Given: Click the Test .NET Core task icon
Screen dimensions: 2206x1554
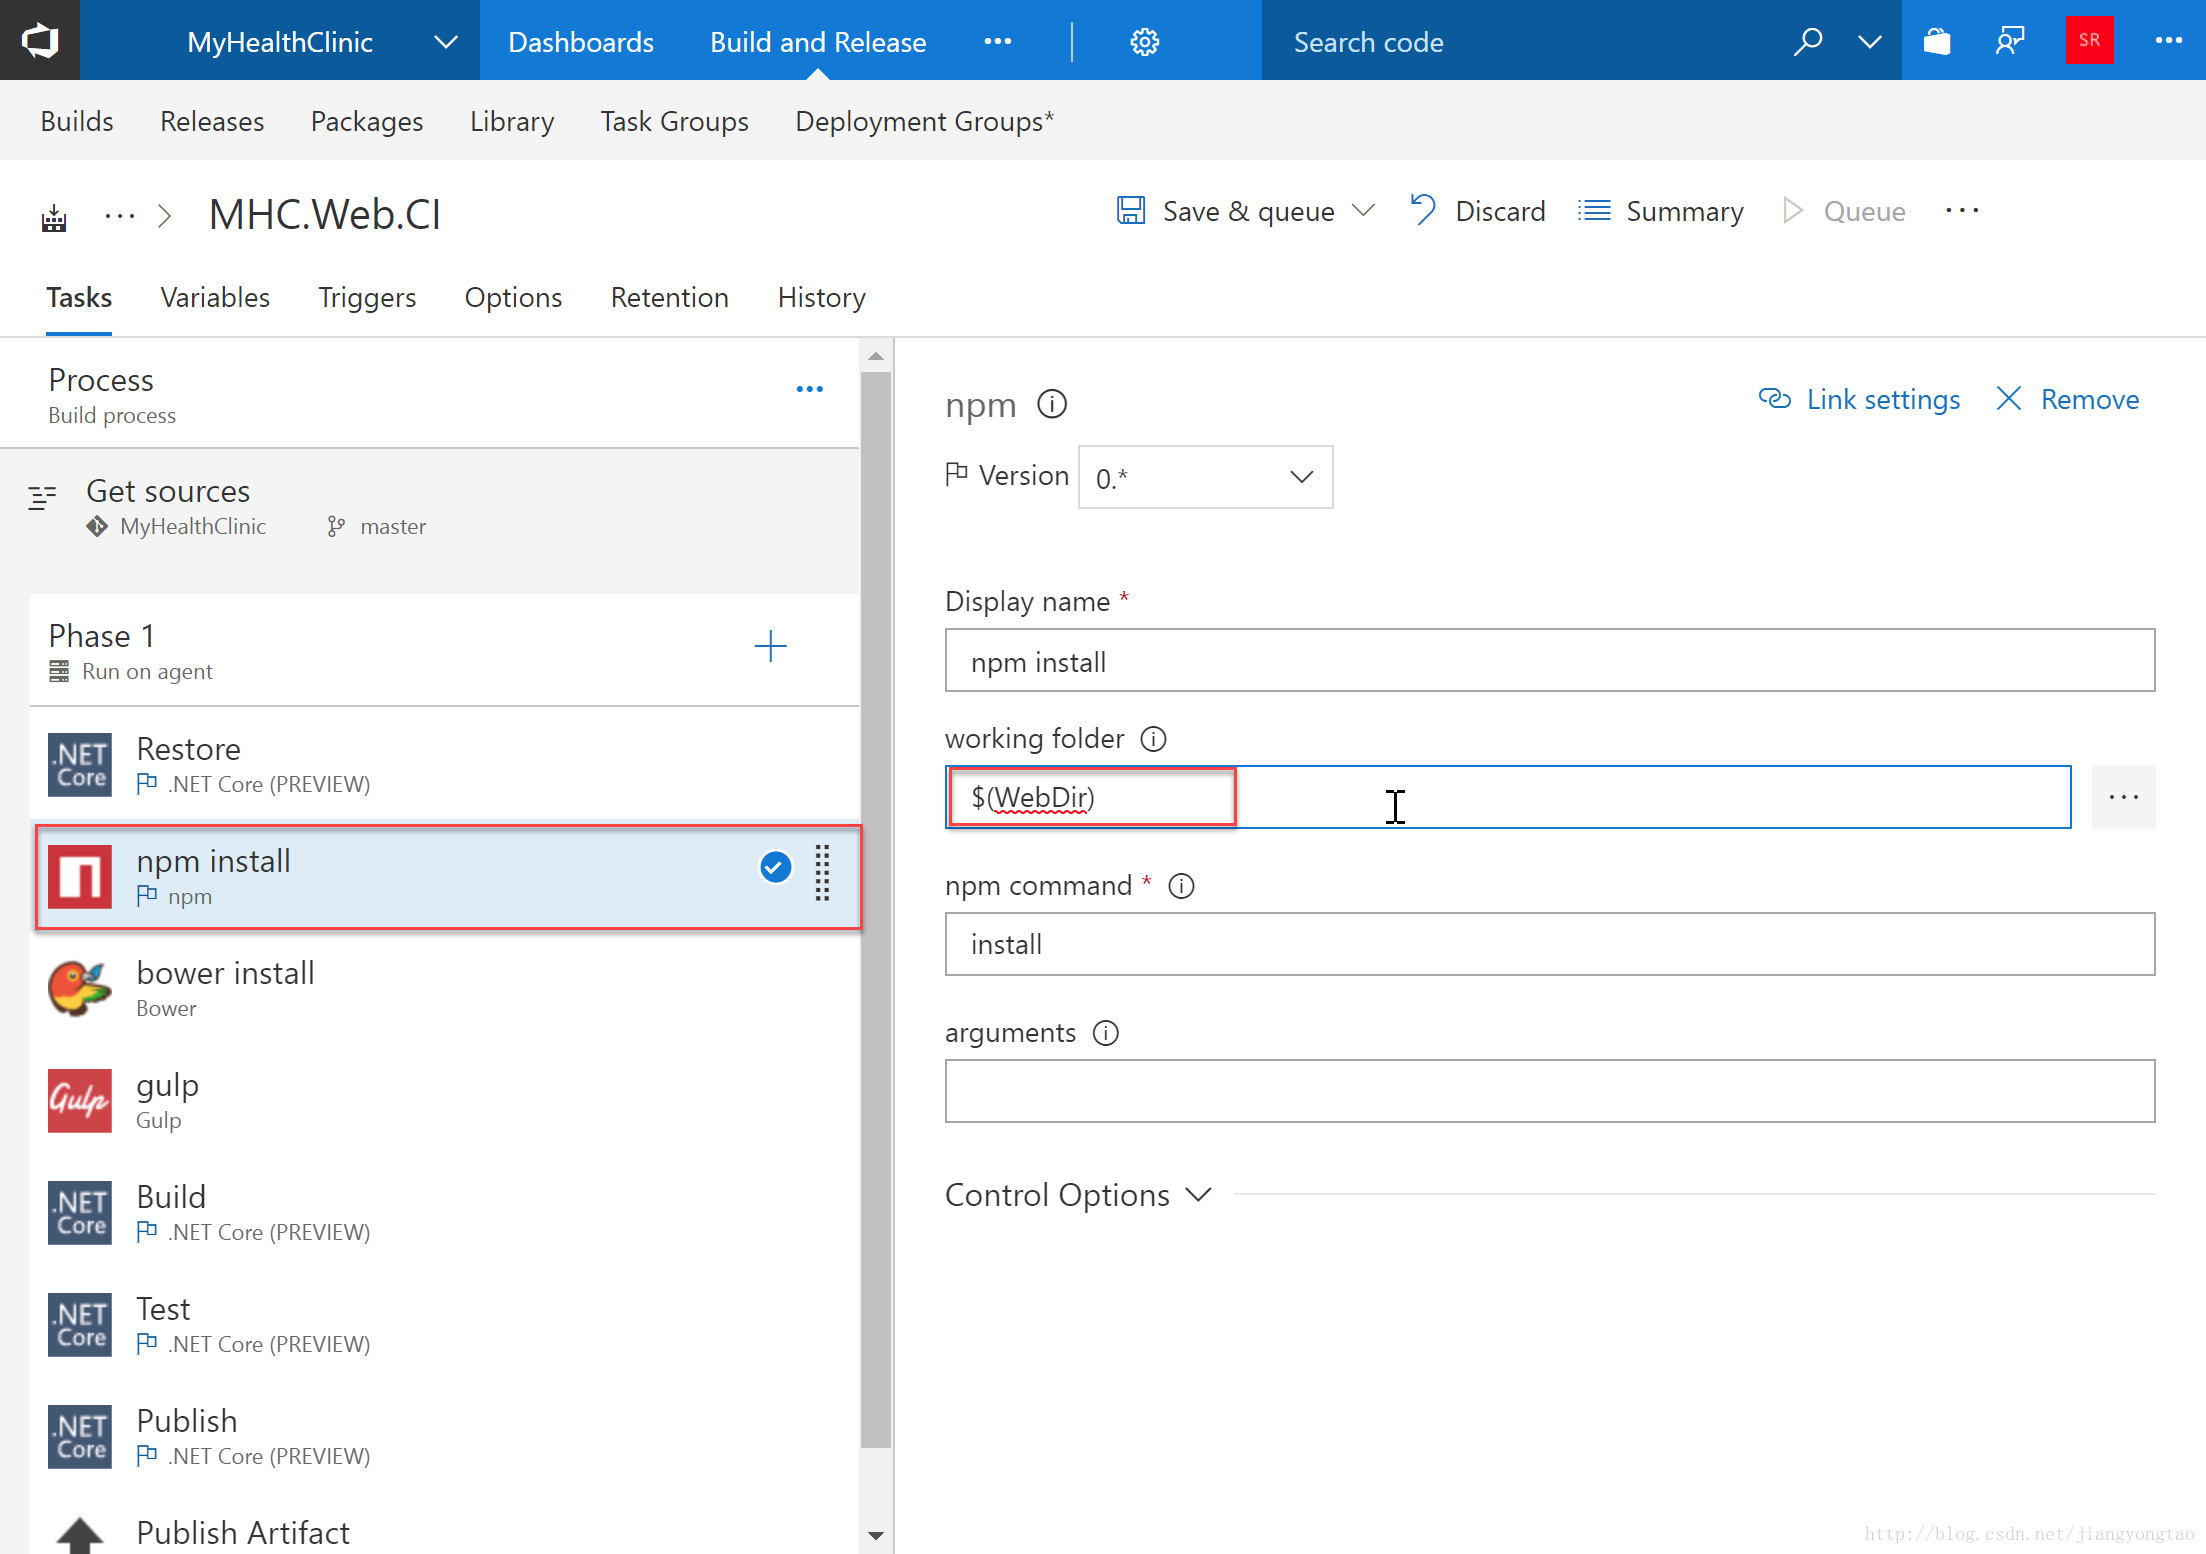Looking at the screenshot, I should click(81, 1322).
